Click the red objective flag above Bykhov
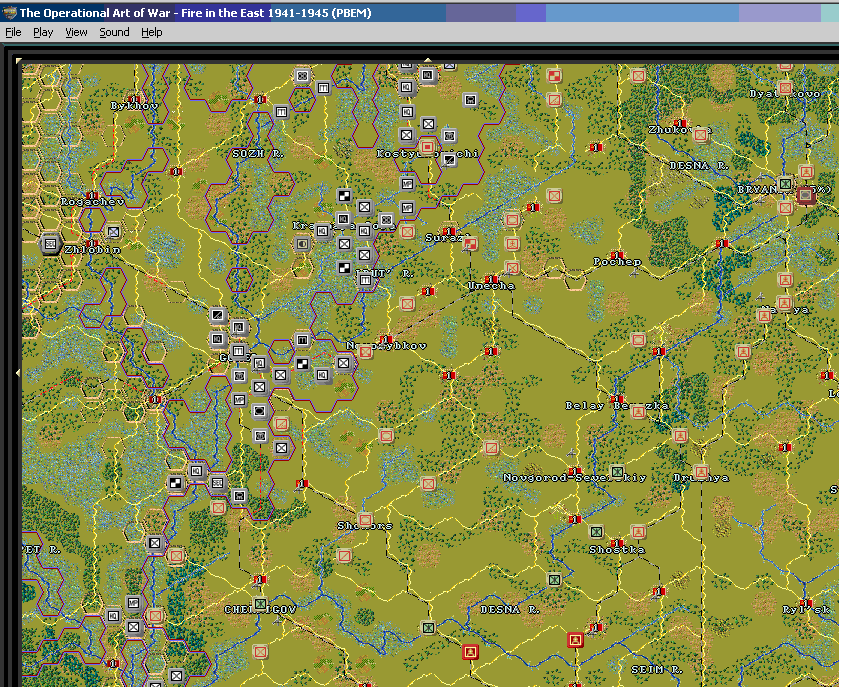 (134, 99)
